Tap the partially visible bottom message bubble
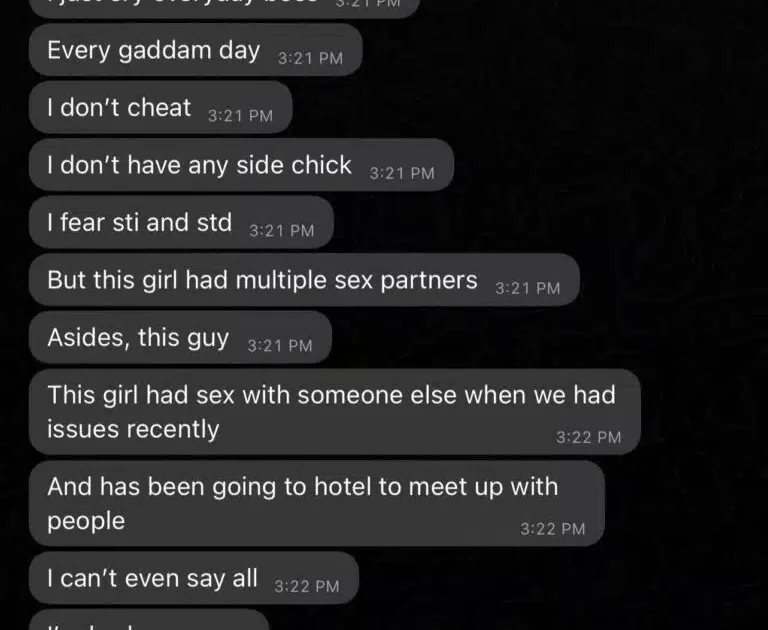Image resolution: width=768 pixels, height=630 pixels. (x=149, y=620)
